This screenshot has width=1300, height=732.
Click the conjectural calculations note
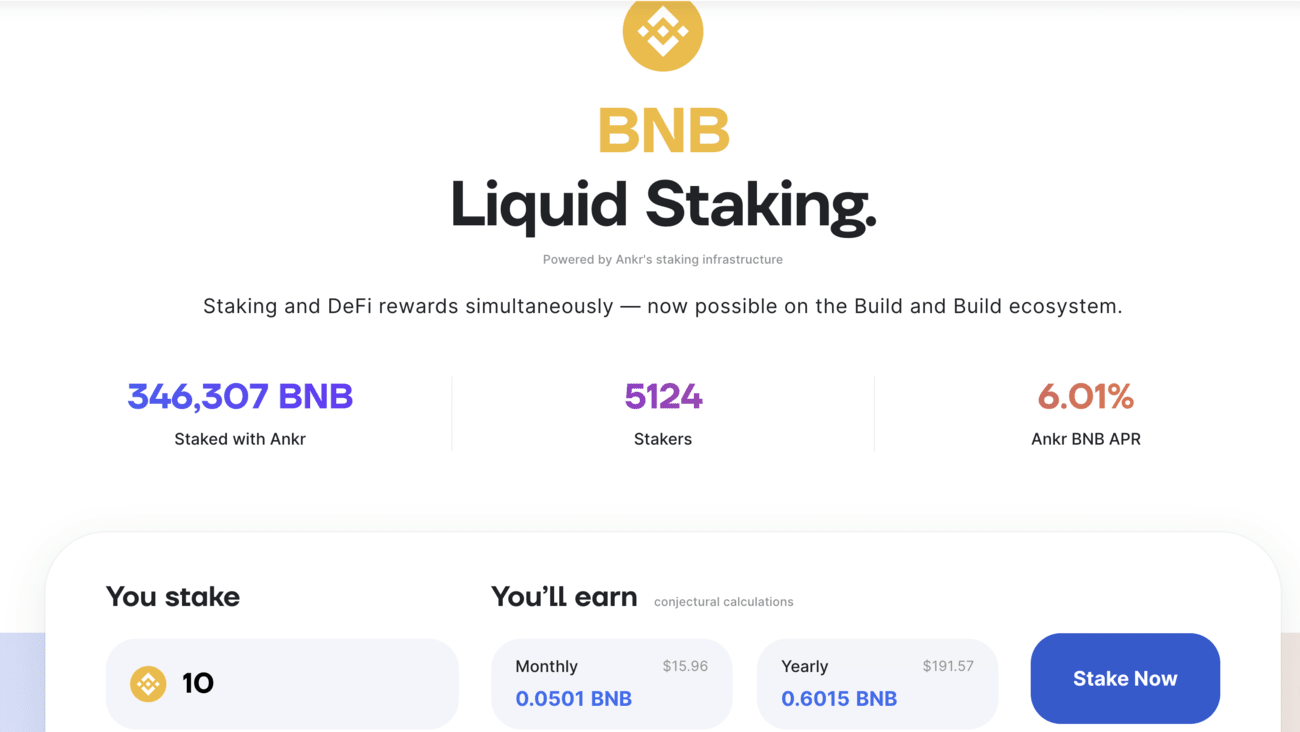click(x=724, y=602)
